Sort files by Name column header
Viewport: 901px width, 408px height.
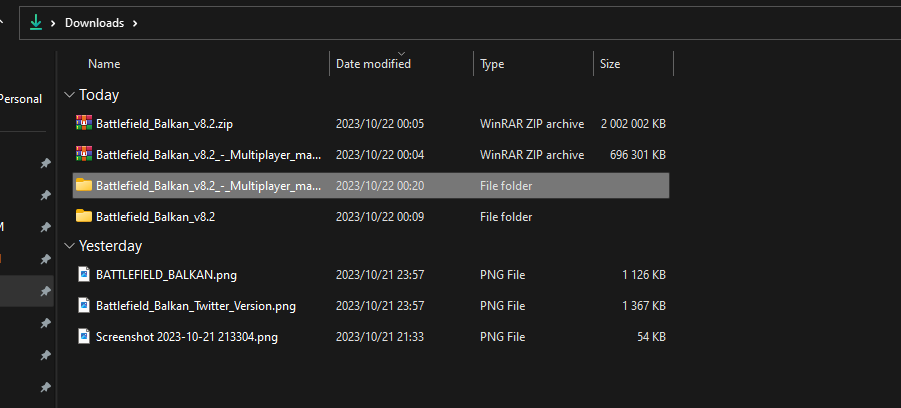[x=104, y=64]
